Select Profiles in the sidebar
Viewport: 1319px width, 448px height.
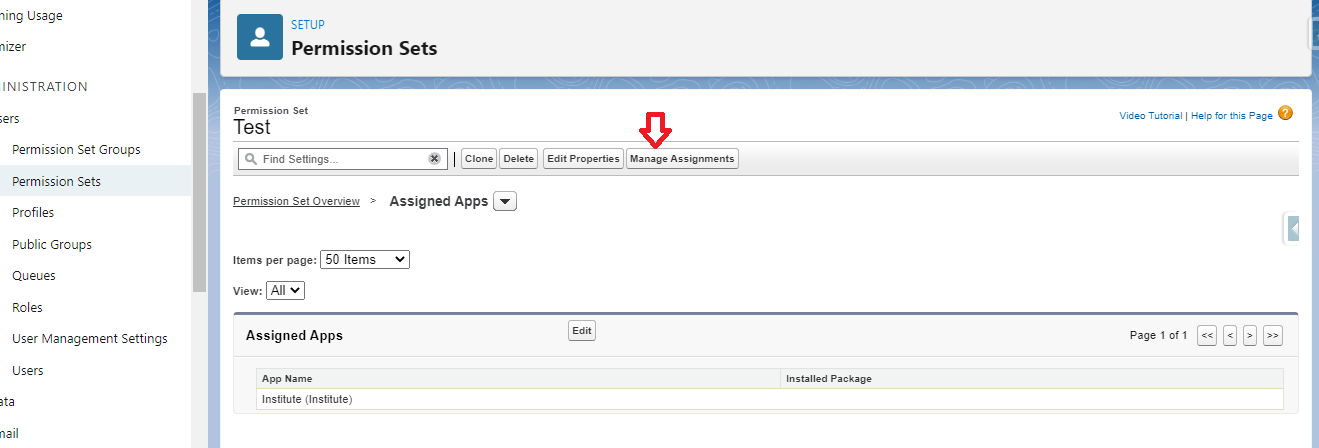click(x=33, y=213)
